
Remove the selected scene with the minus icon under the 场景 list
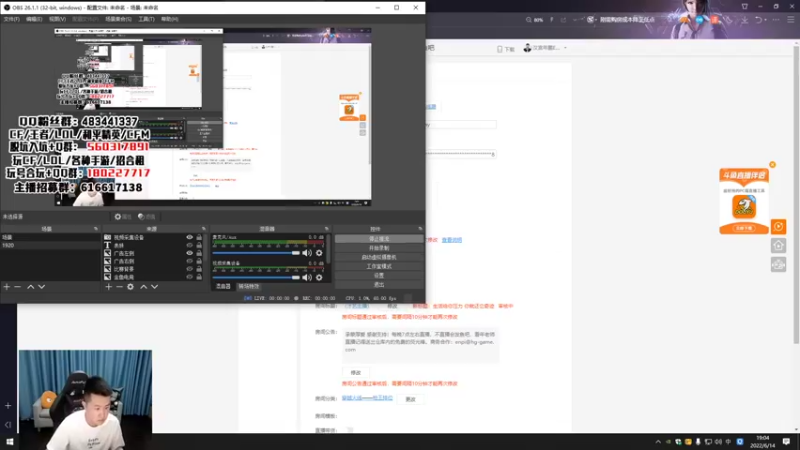pos(17,287)
